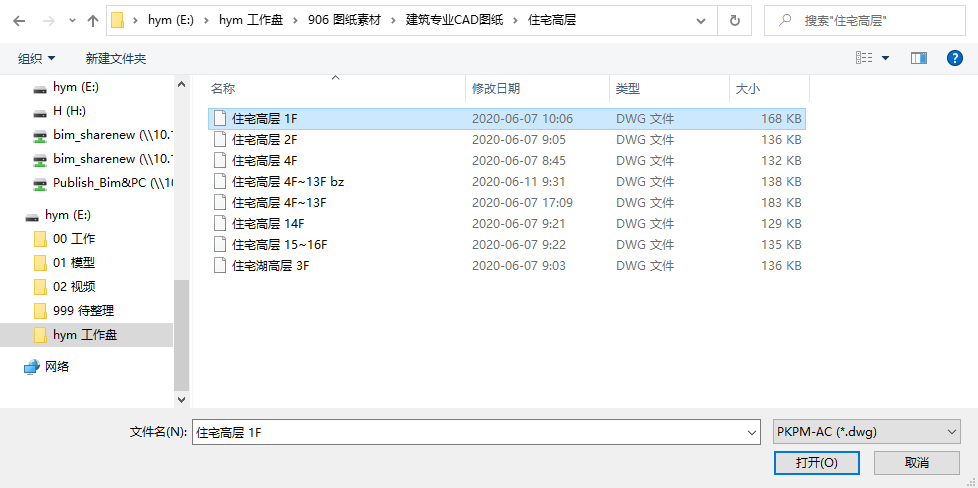Click 建筑专业CAD图纸 breadcrumb segment
Screen dimensions: 978x488
click(x=453, y=21)
